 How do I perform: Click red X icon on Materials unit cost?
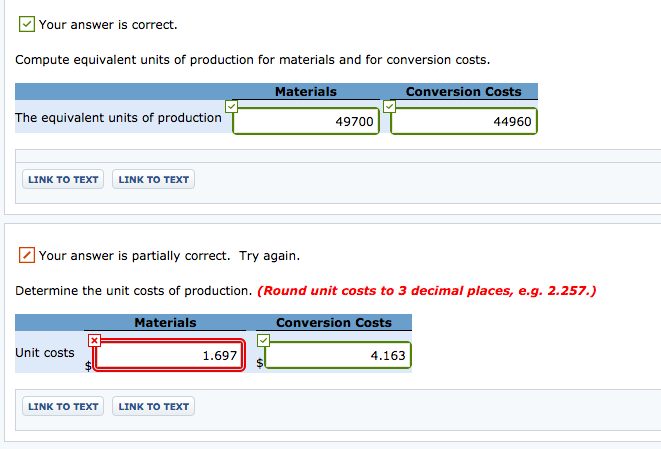point(94,340)
